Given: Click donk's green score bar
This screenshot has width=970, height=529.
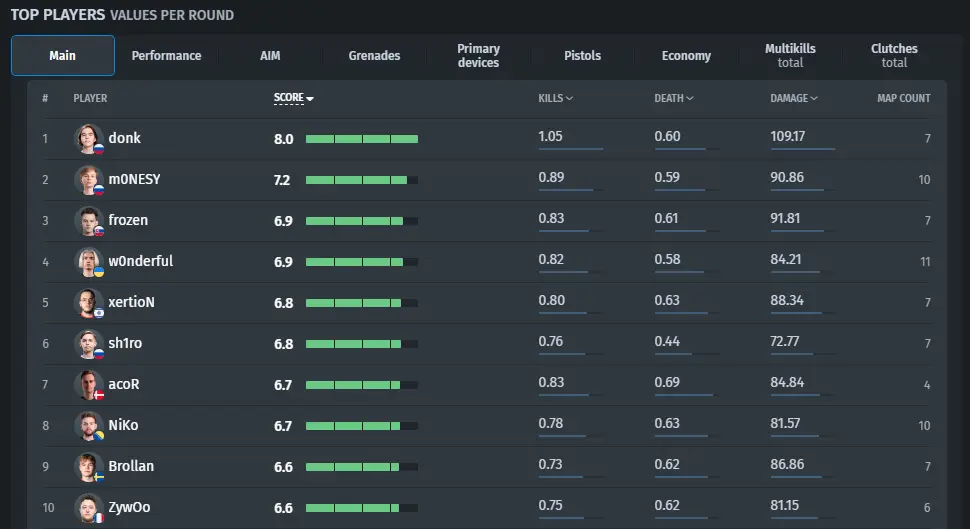Looking at the screenshot, I should tap(362, 139).
